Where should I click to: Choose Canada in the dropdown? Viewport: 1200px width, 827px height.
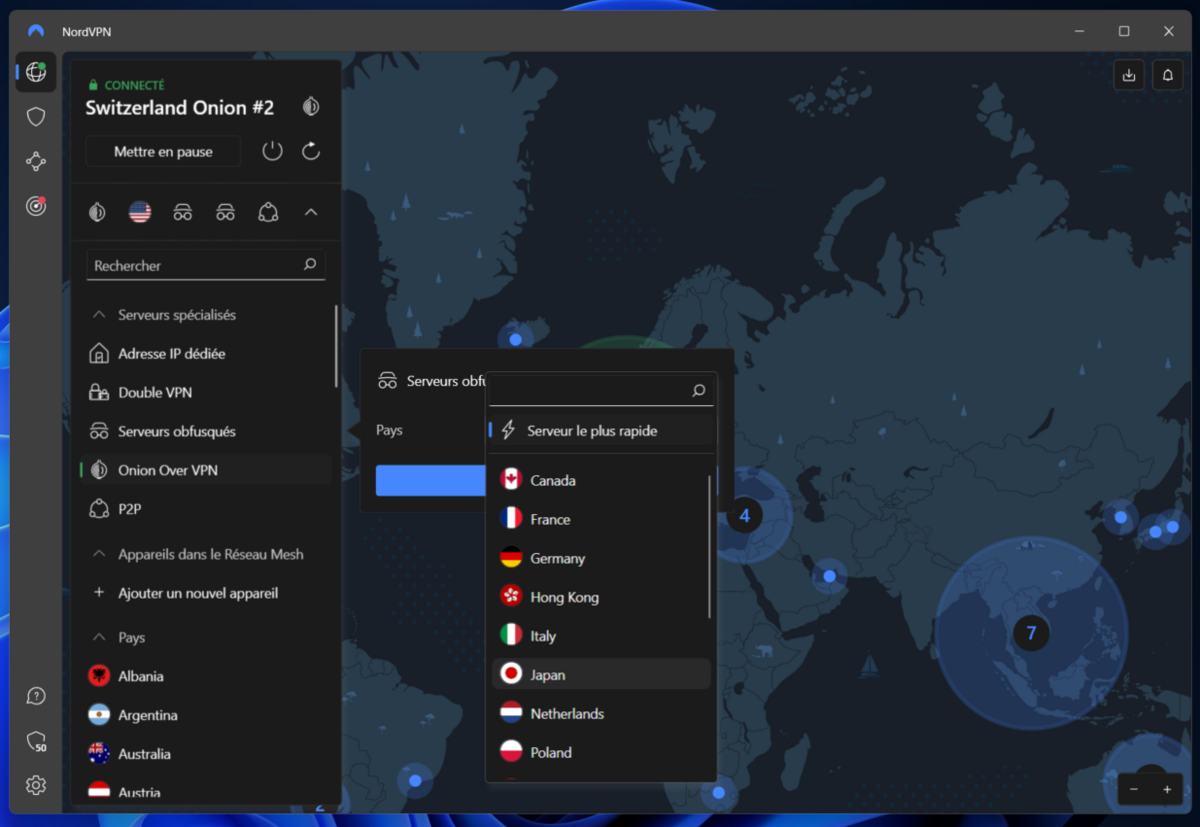click(601, 481)
